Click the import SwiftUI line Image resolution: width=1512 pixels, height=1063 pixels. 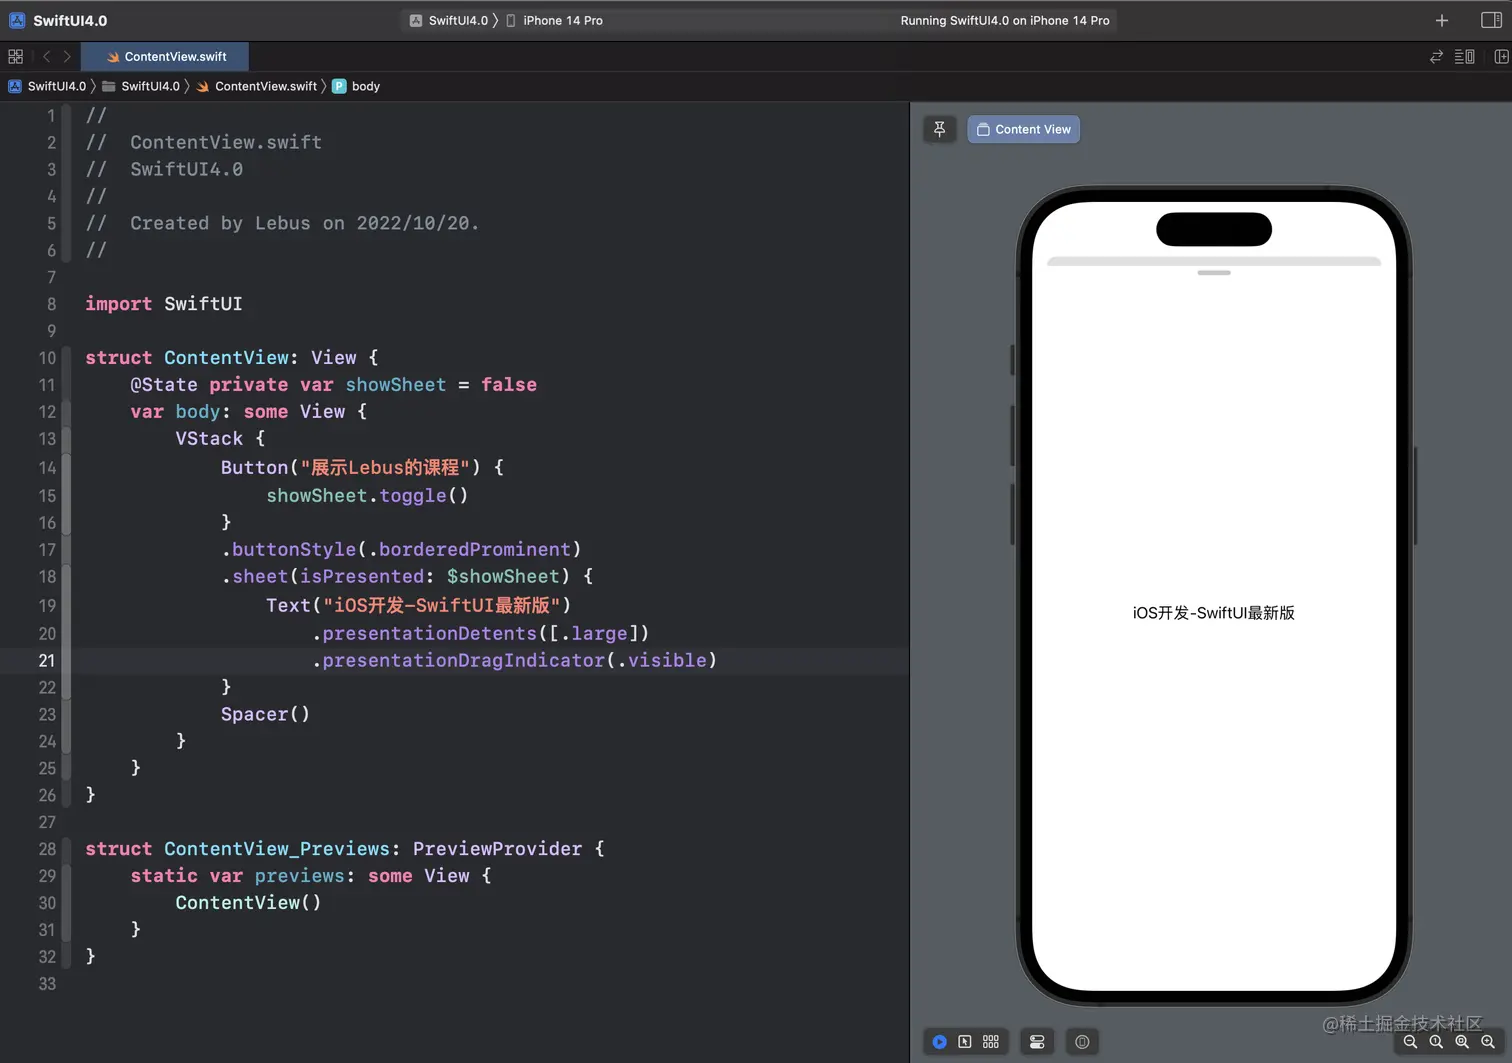[164, 304]
